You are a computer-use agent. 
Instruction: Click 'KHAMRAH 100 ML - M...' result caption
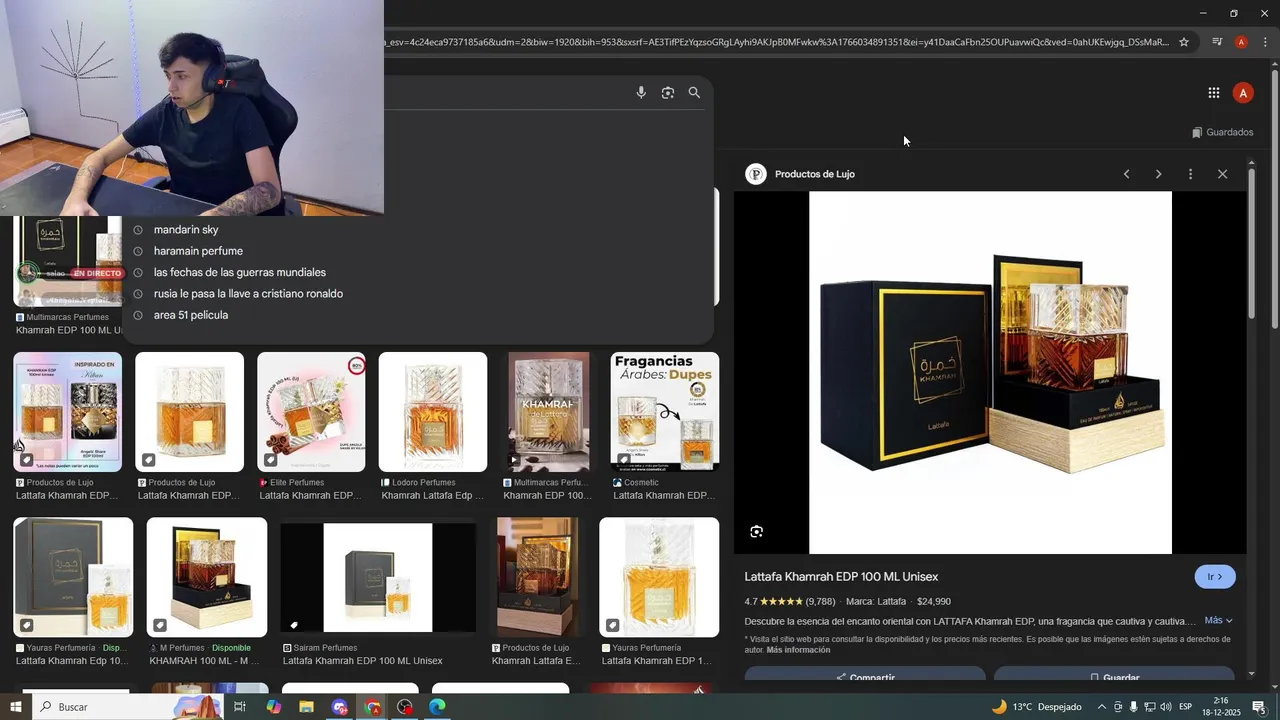tap(204, 661)
